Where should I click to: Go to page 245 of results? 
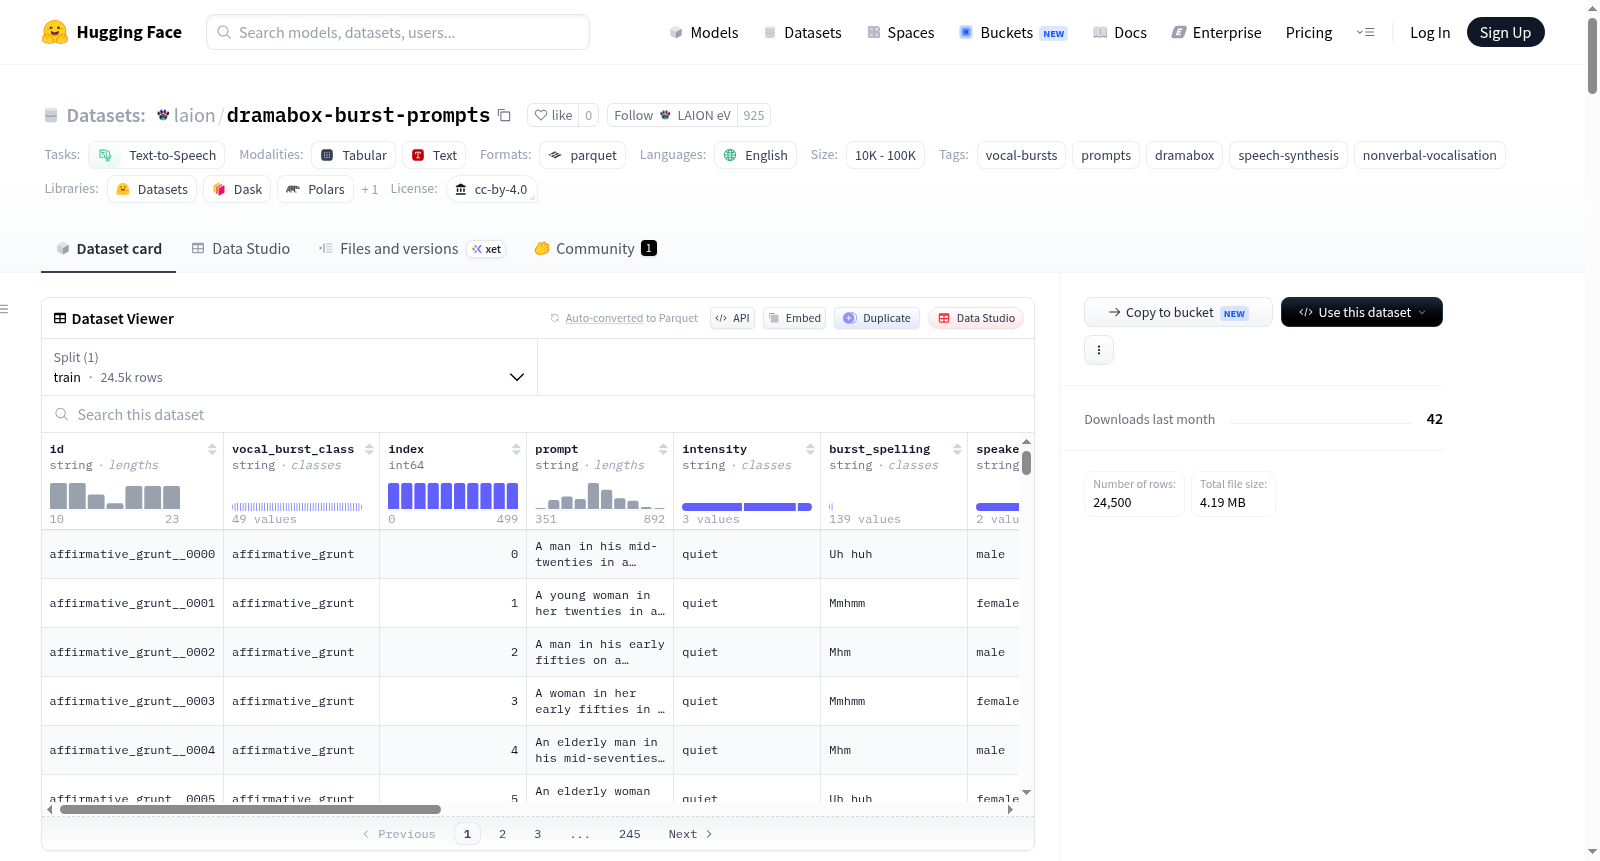[629, 834]
